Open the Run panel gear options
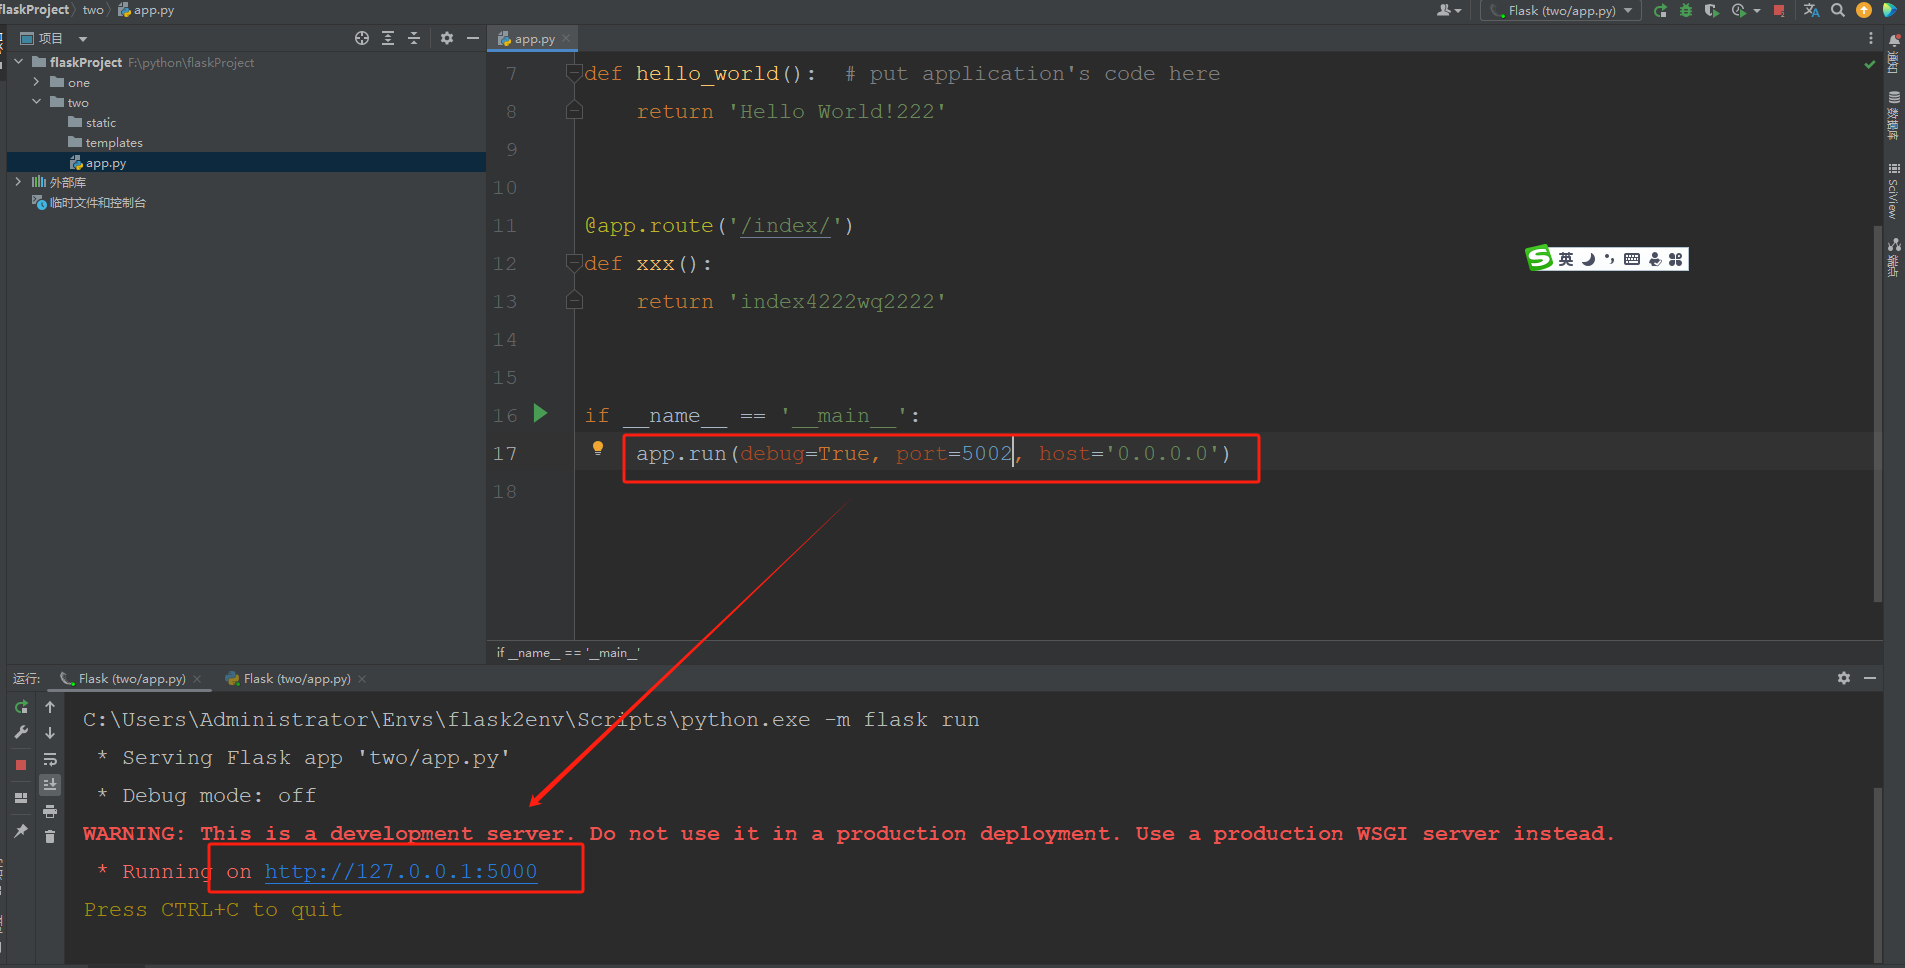Image resolution: width=1905 pixels, height=968 pixels. click(1844, 678)
